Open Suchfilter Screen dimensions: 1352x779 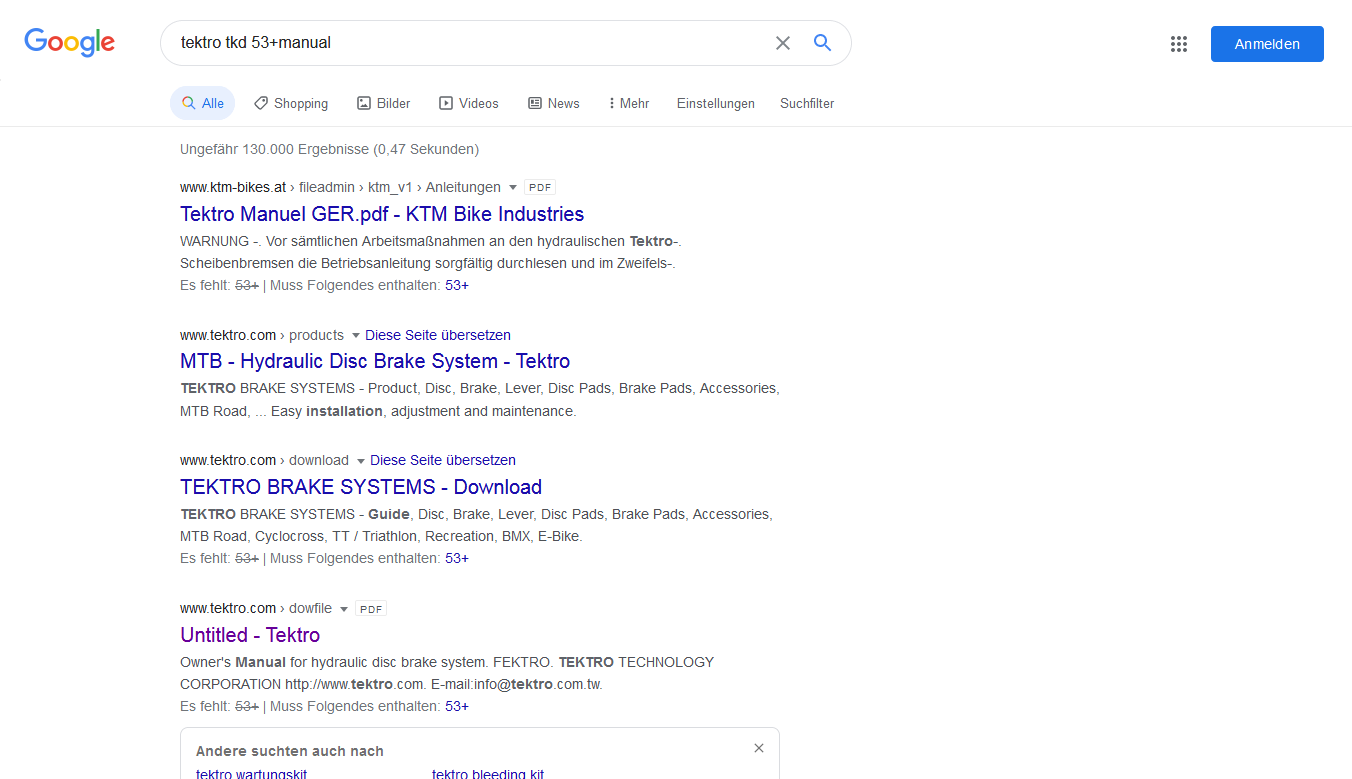tap(807, 103)
